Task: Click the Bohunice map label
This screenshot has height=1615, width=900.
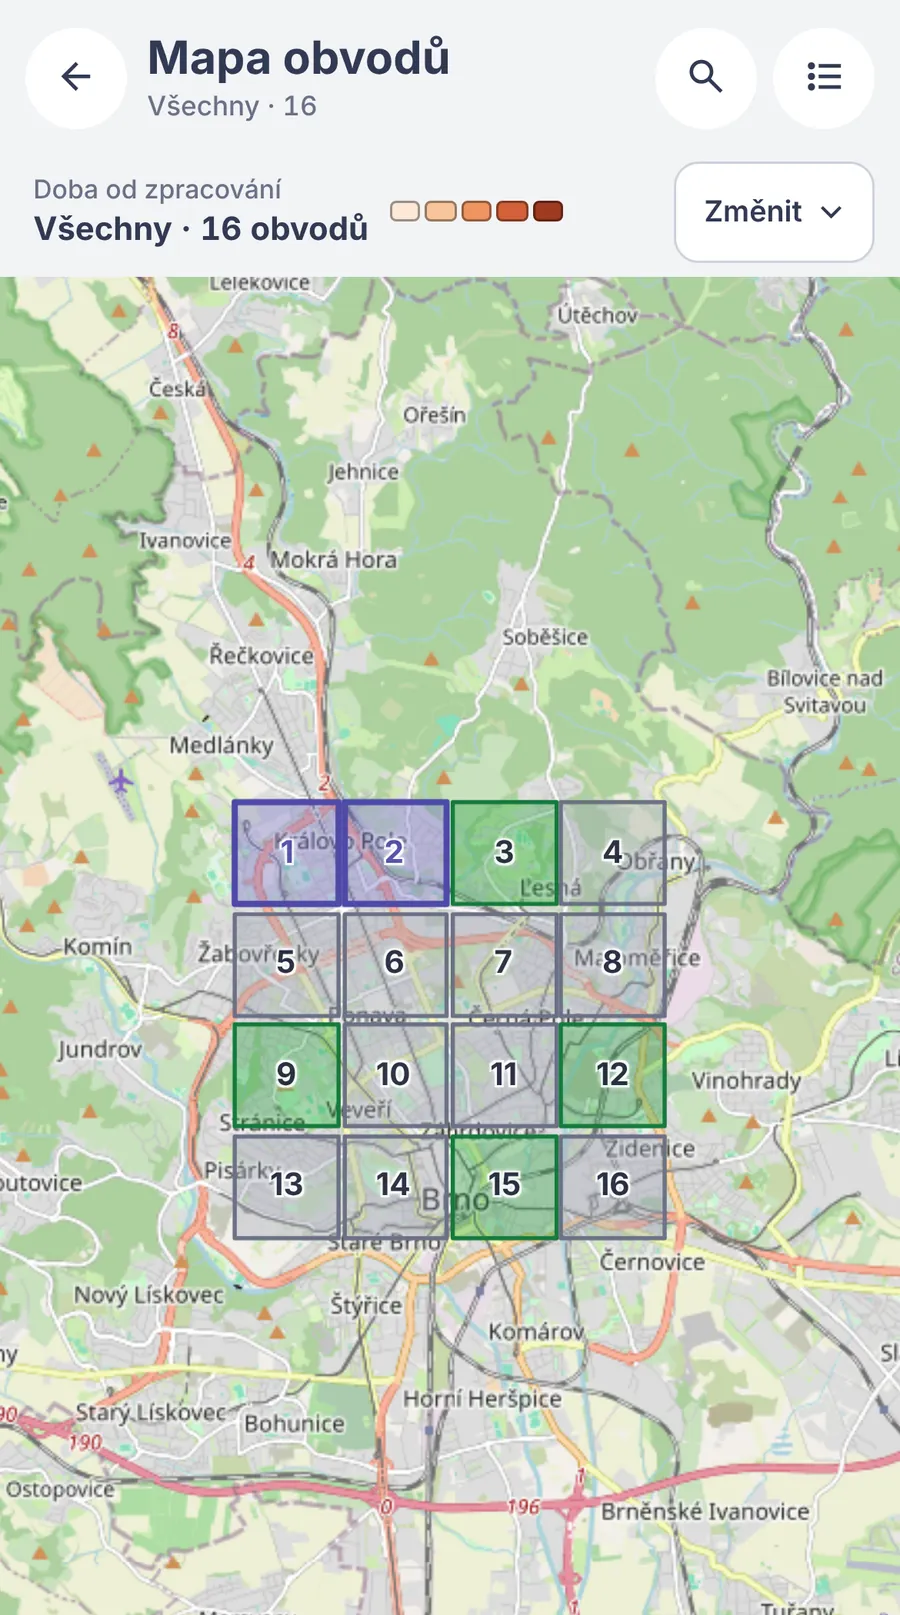Action: [294, 1424]
